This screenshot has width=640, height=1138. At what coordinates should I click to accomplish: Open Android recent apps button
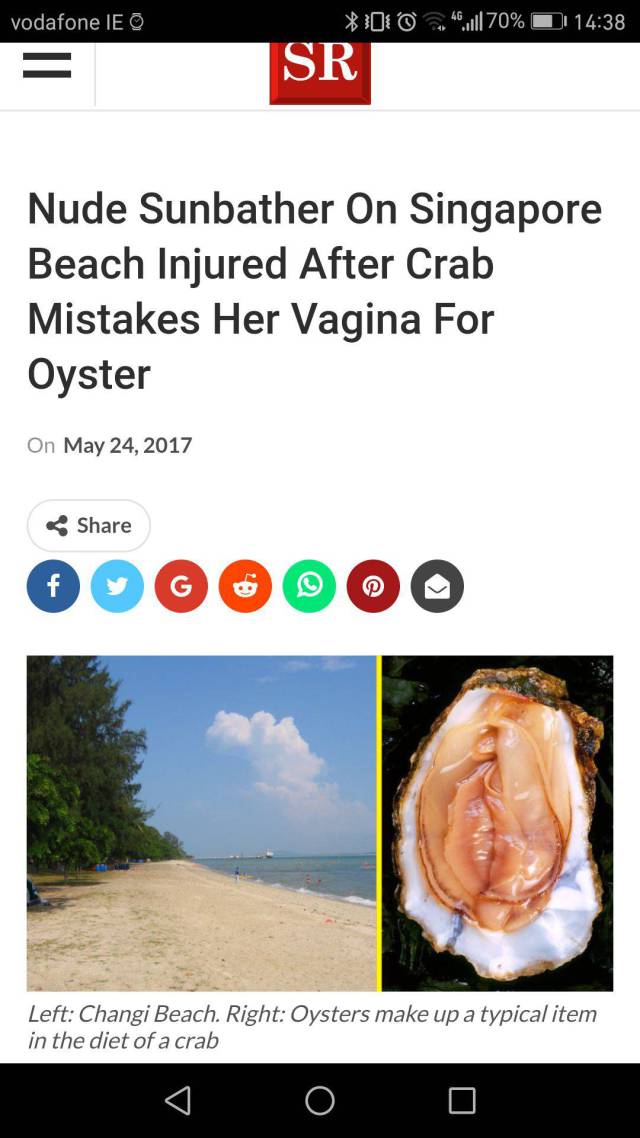pyautogui.click(x=462, y=1100)
